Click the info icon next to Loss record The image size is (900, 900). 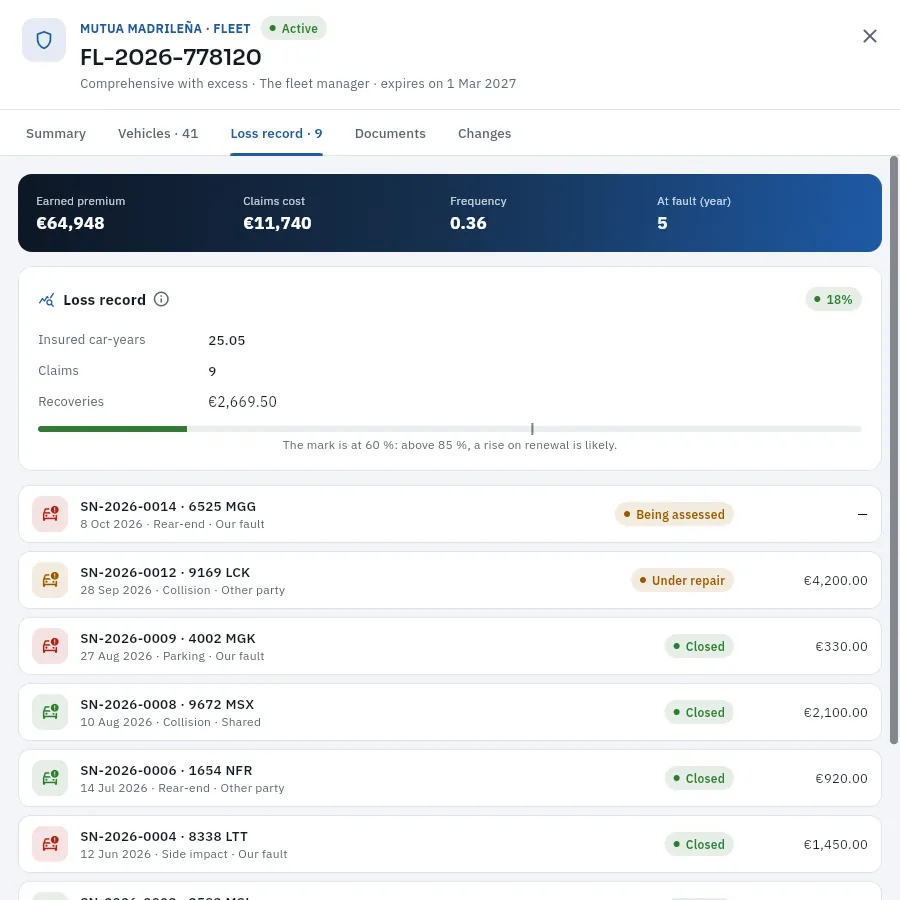click(161, 299)
